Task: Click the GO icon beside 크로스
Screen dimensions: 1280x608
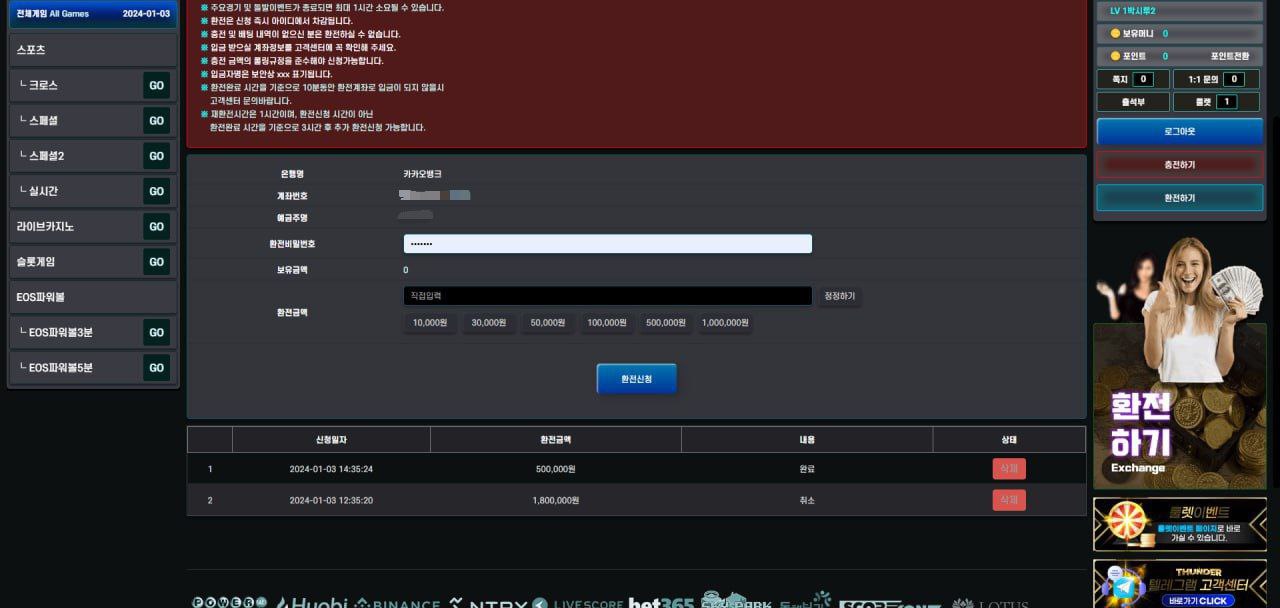Action: click(156, 86)
